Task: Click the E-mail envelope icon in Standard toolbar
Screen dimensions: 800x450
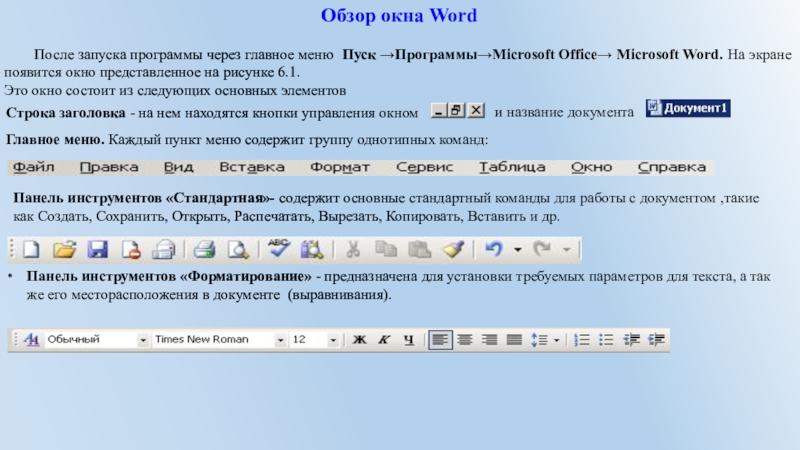Action: click(164, 249)
